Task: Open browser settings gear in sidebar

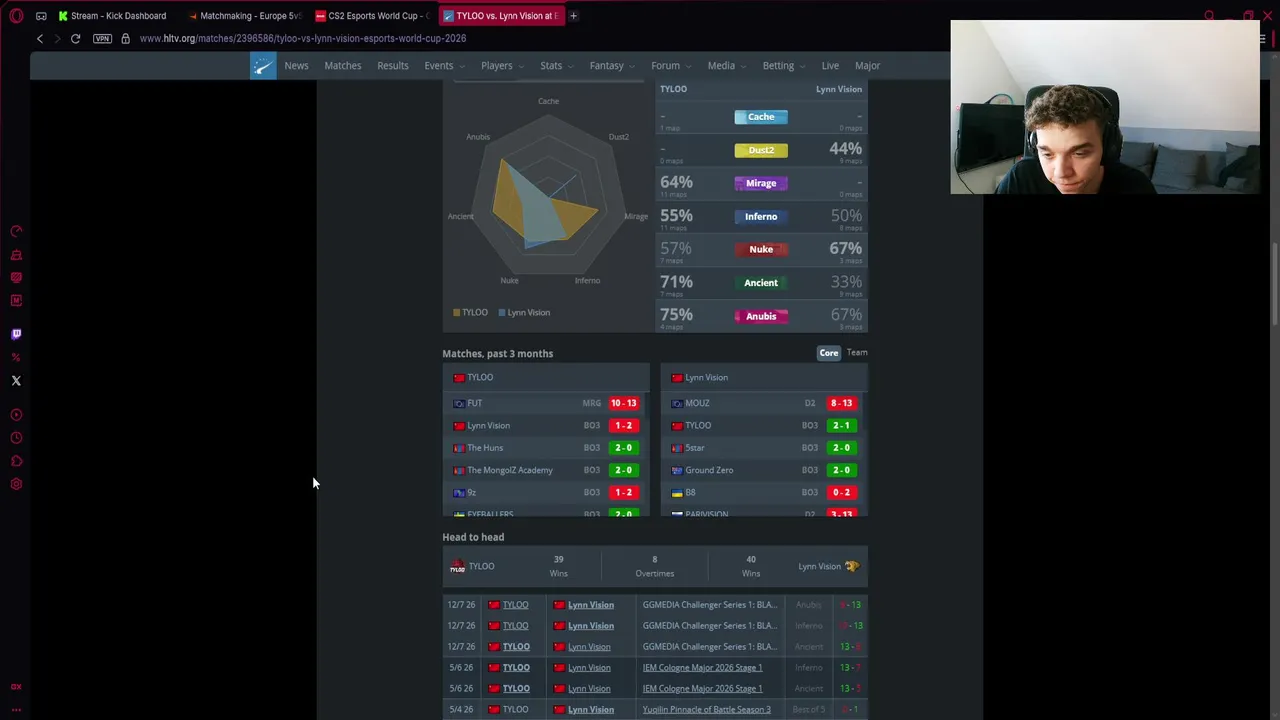Action: [16, 484]
